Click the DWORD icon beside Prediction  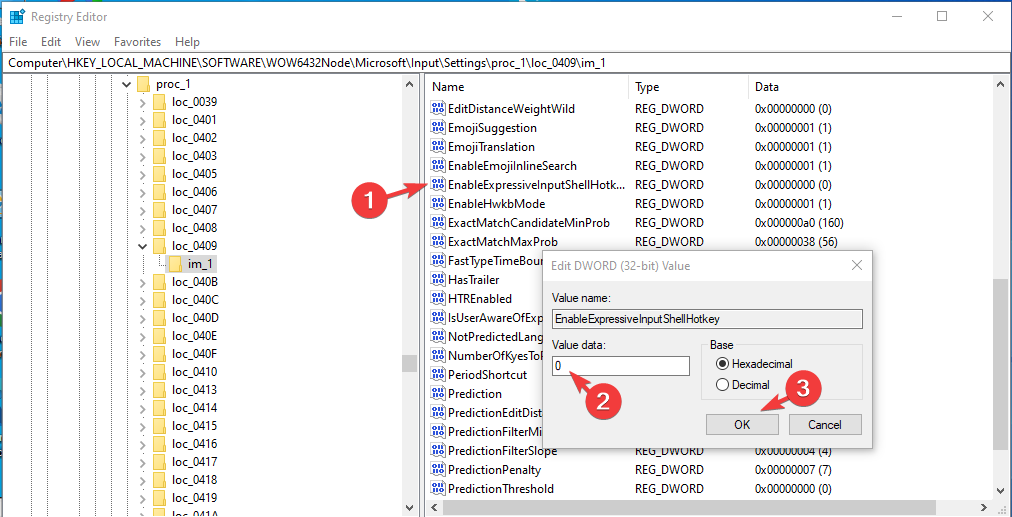pyautogui.click(x=438, y=394)
